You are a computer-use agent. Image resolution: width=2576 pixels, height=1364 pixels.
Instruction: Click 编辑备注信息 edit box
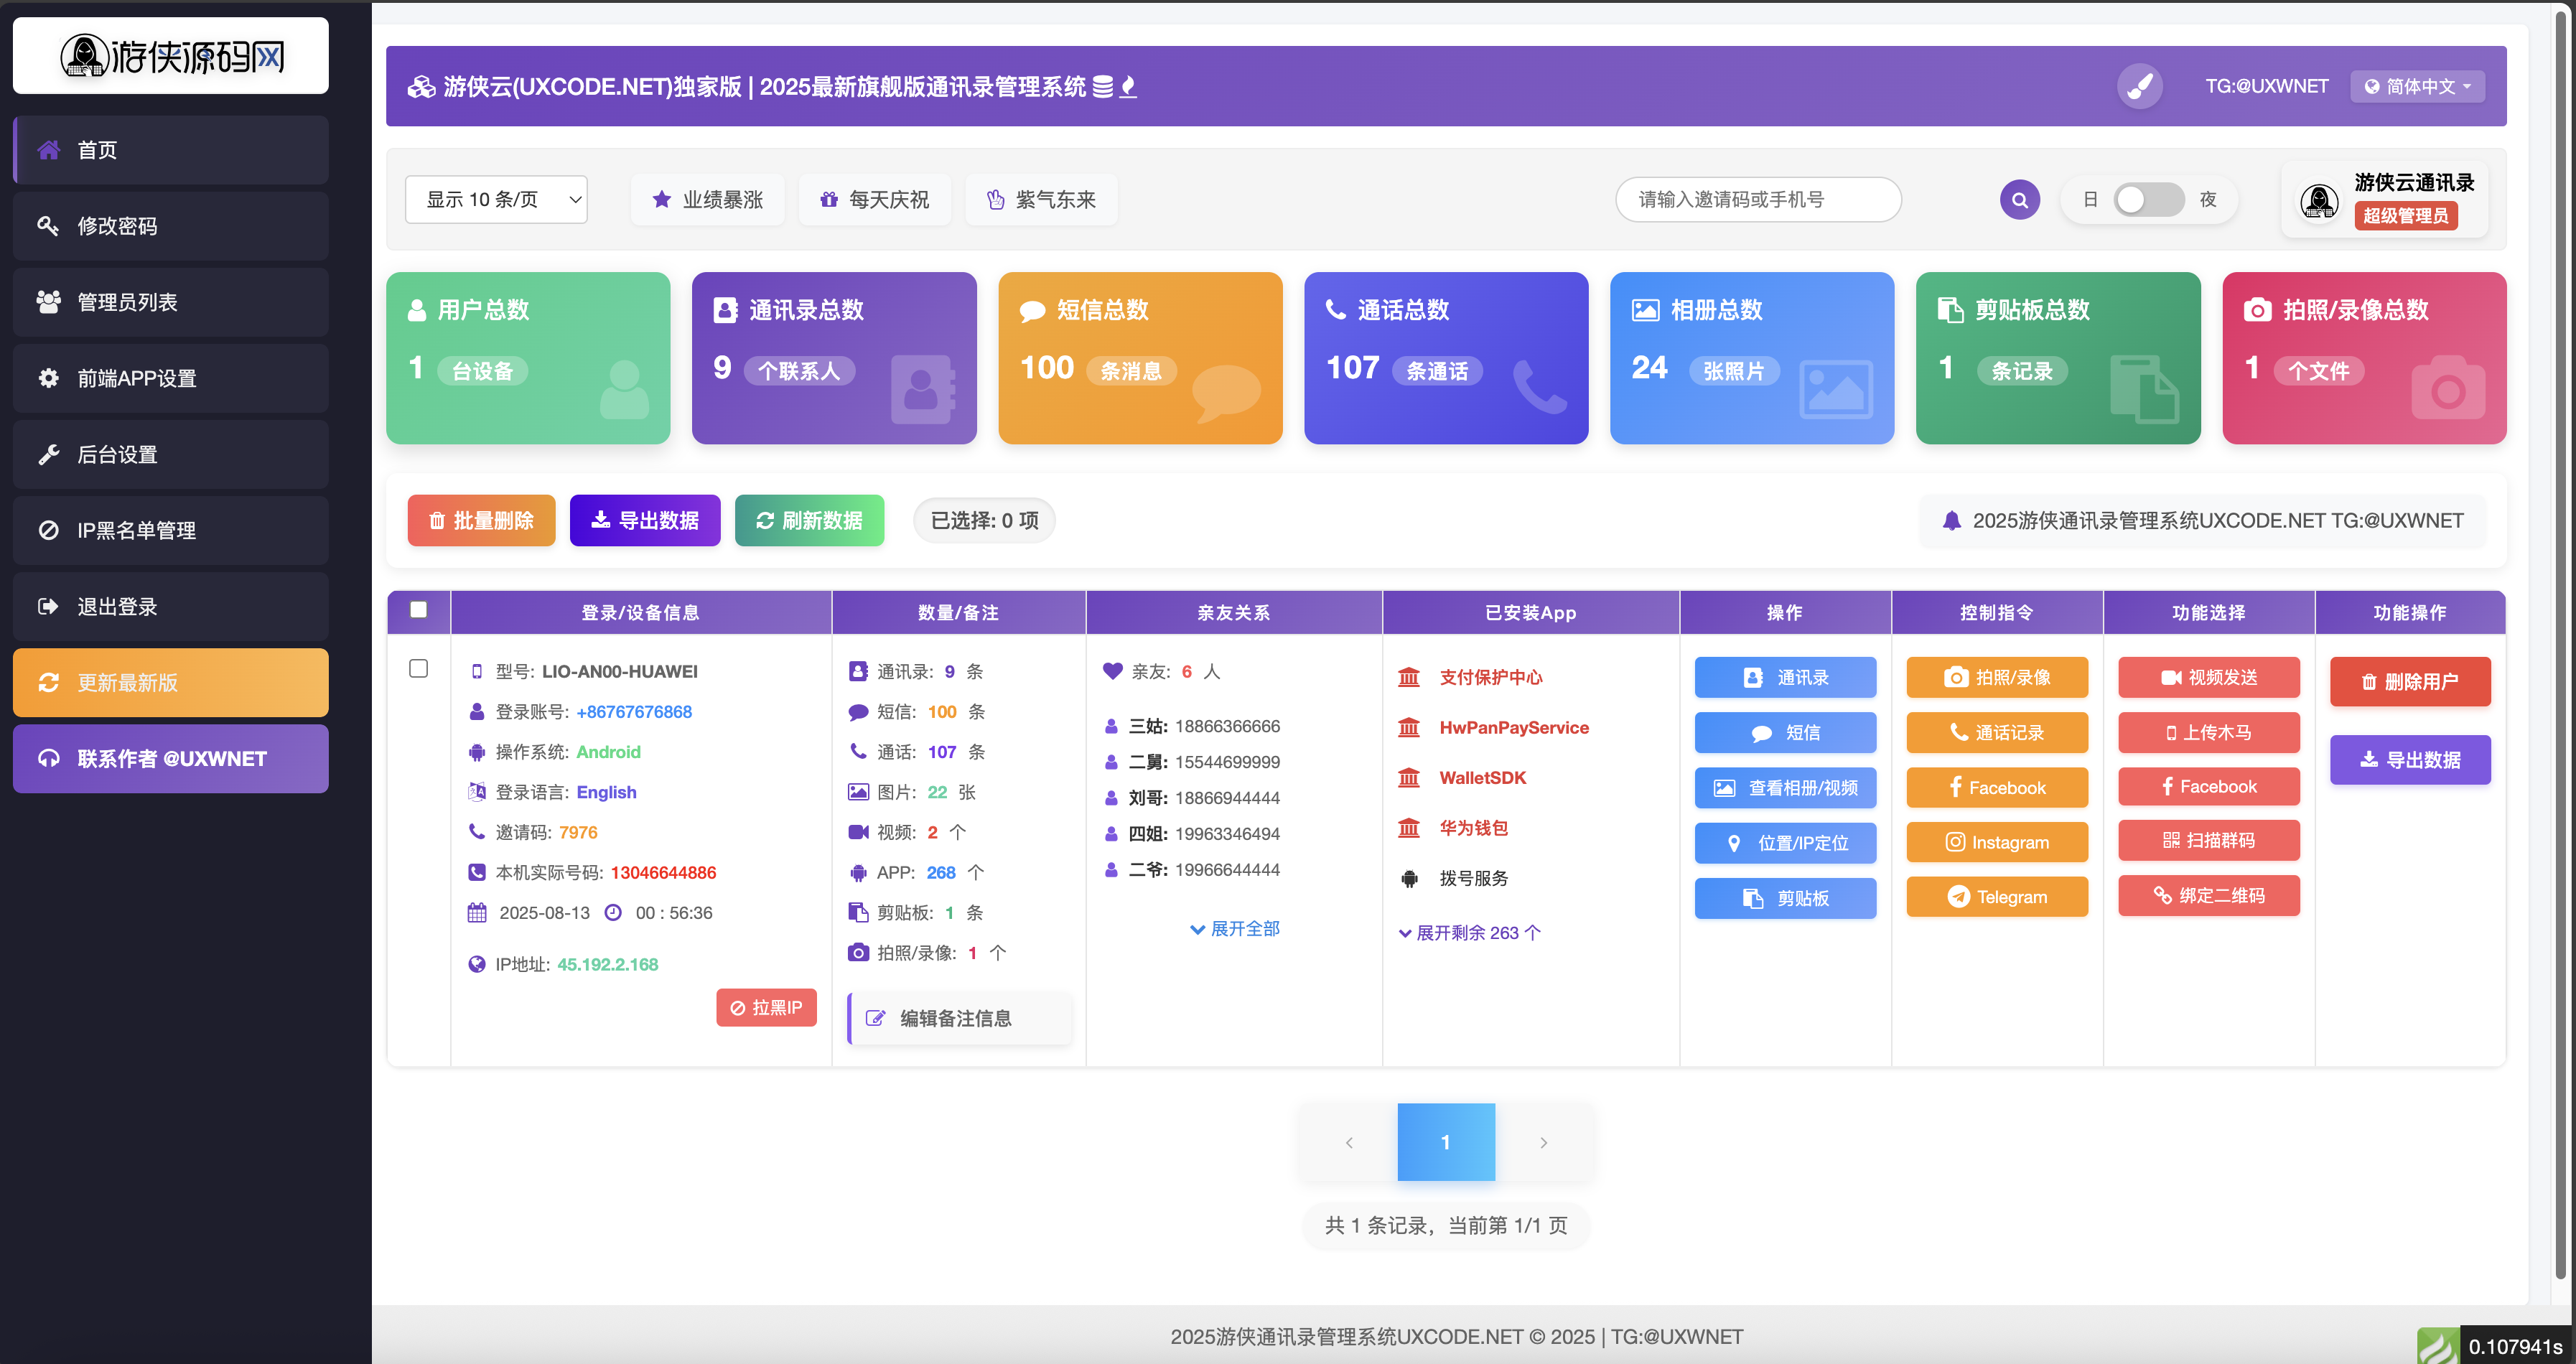click(960, 1018)
